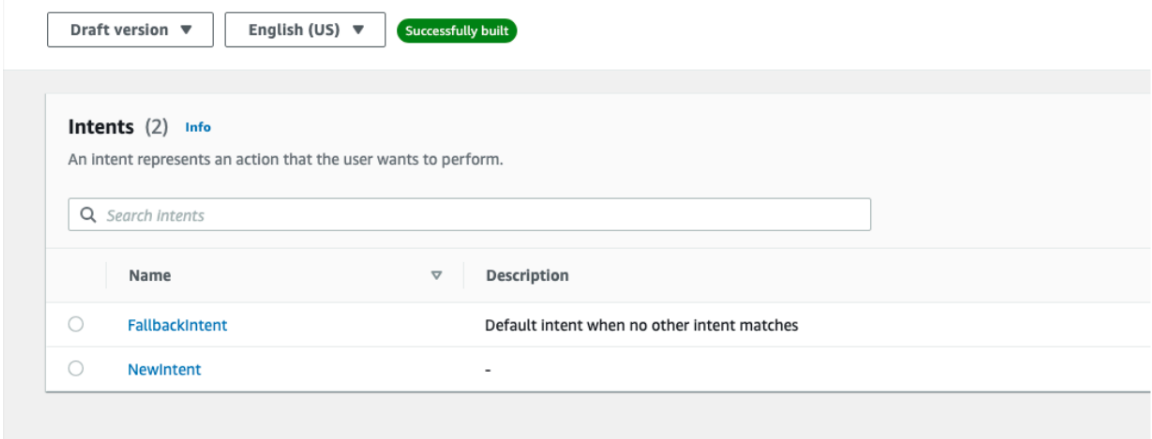Click the Description column header
The width and height of the screenshot is (1152, 439).
527,275
